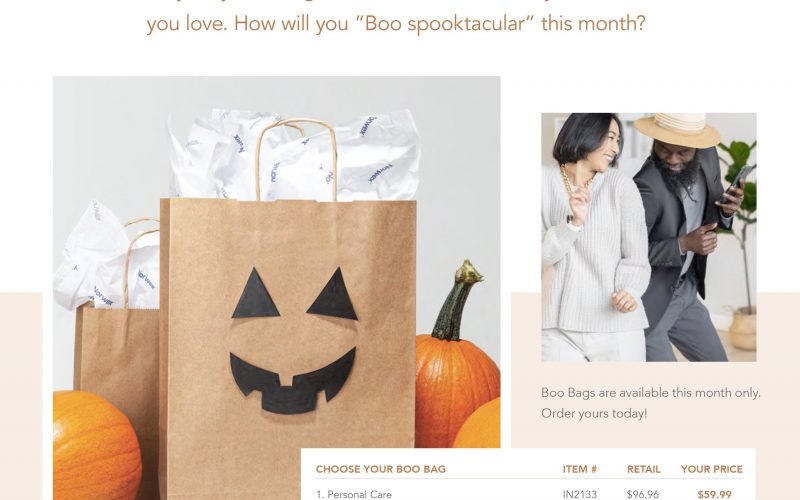The height and width of the screenshot is (500, 800).
Task: Click the black triangle right eye on bag
Action: (333, 294)
